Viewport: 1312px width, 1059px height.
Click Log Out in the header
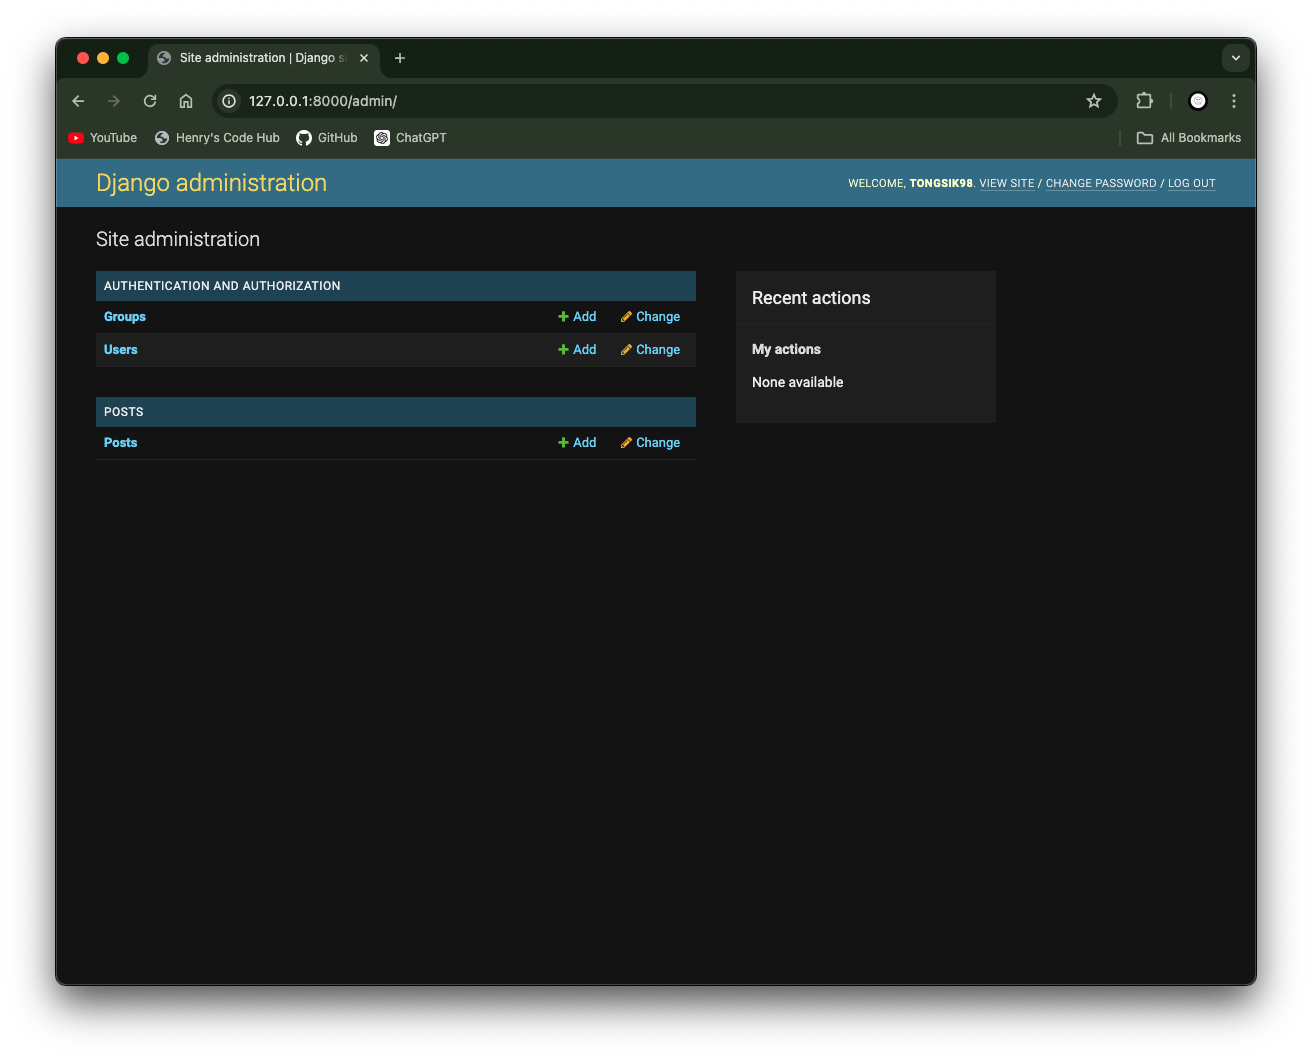click(x=1192, y=183)
